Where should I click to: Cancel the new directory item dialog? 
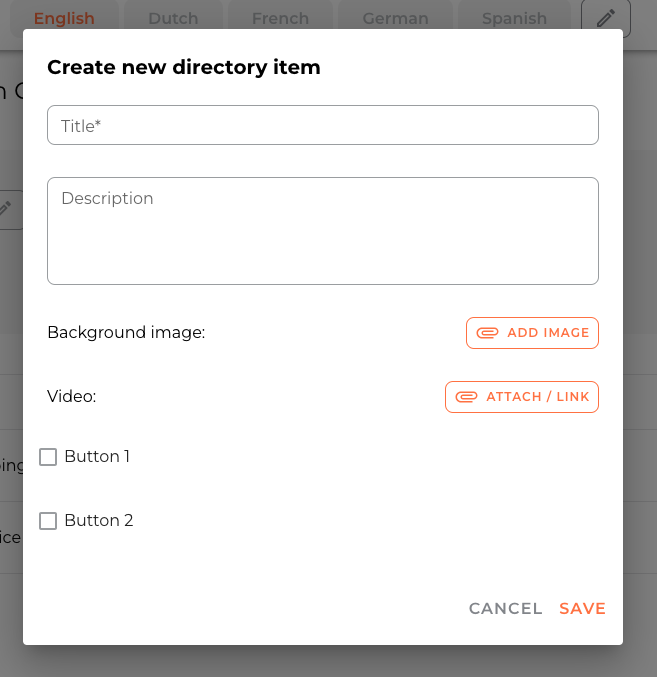(x=505, y=608)
